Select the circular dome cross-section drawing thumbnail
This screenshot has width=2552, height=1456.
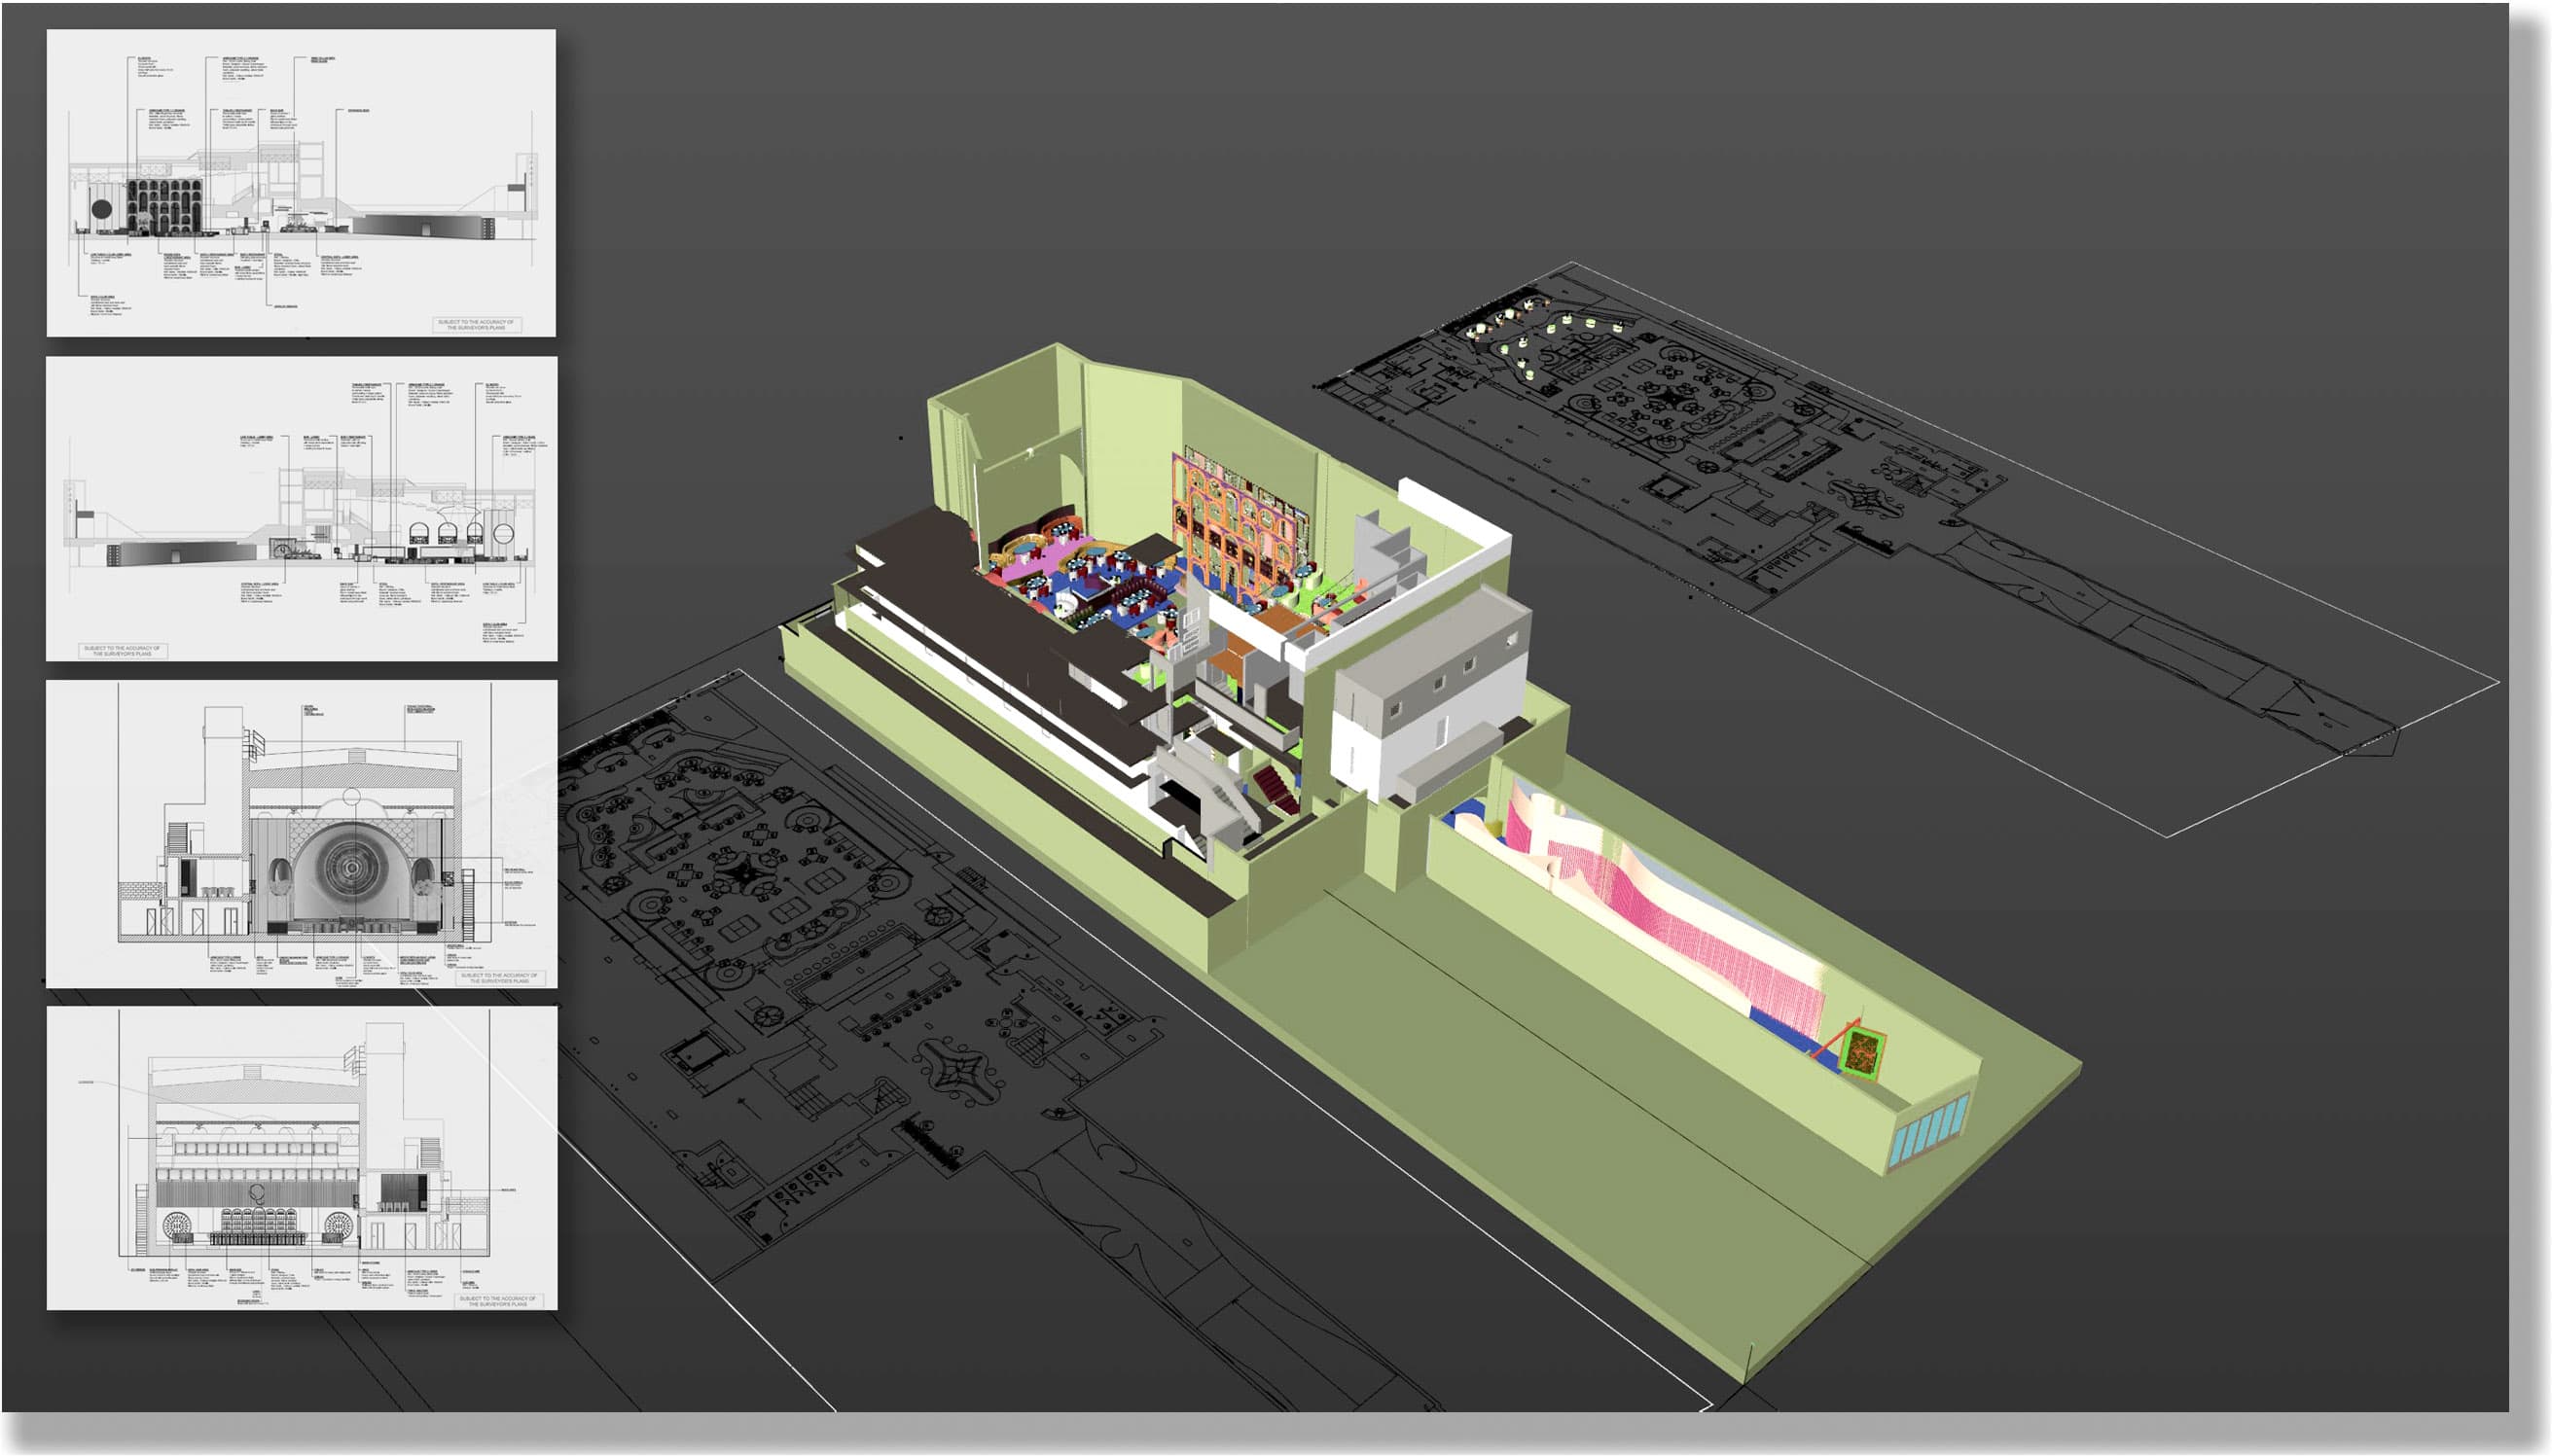coord(300,833)
